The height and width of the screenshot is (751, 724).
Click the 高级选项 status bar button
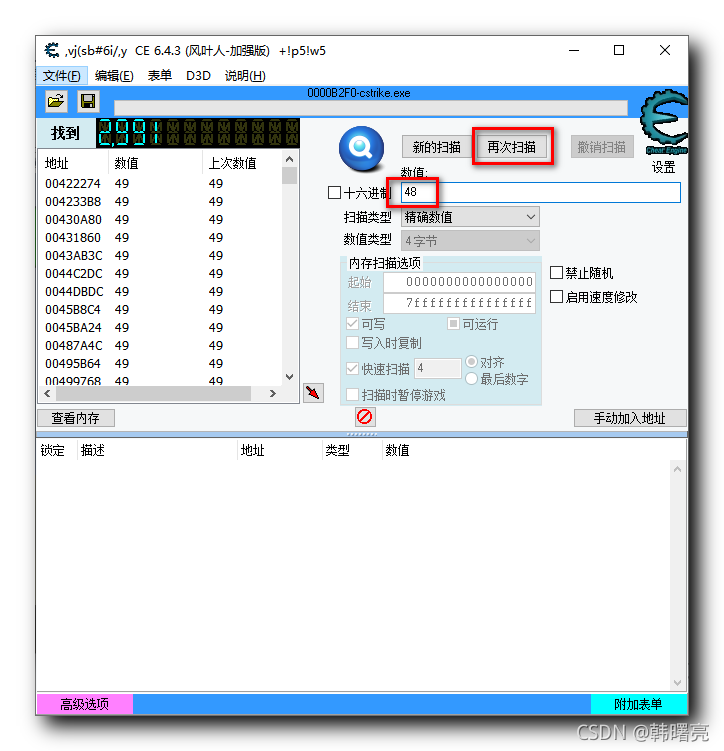tap(85, 704)
